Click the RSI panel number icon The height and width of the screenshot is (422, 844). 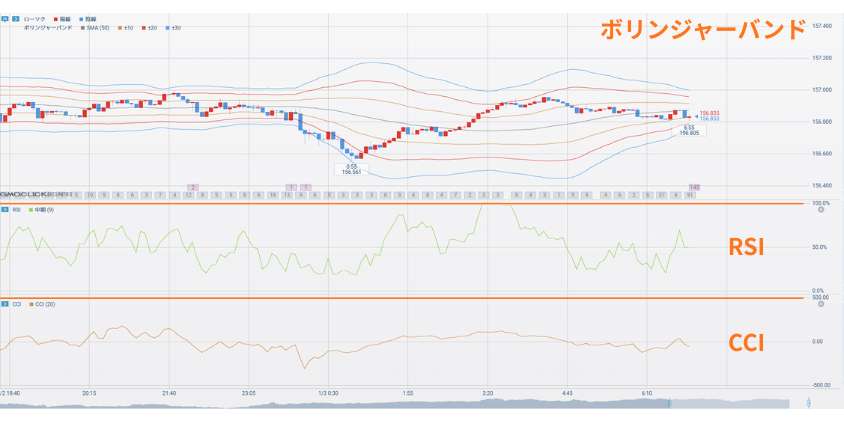[x=5, y=210]
